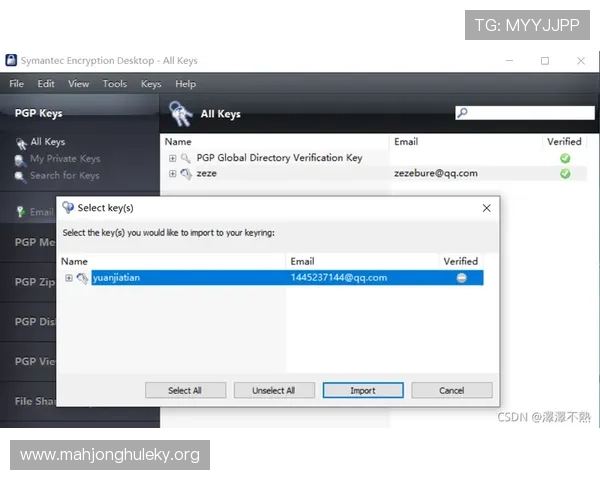Click the Search for Keys magnifier icon
This screenshot has height=480, width=600.
(x=21, y=176)
